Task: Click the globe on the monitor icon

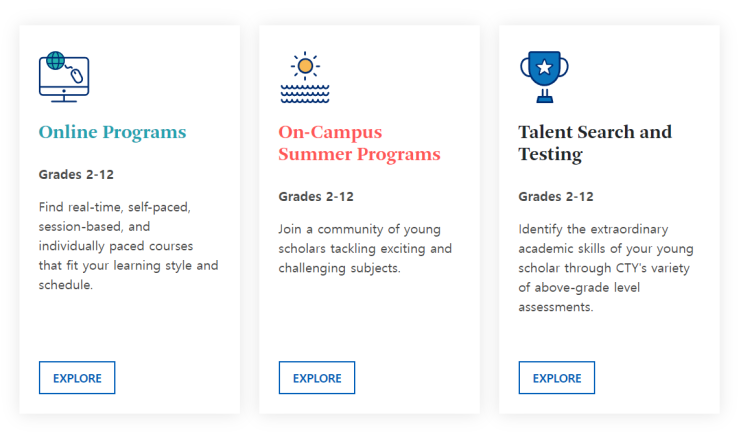Action: click(55, 61)
